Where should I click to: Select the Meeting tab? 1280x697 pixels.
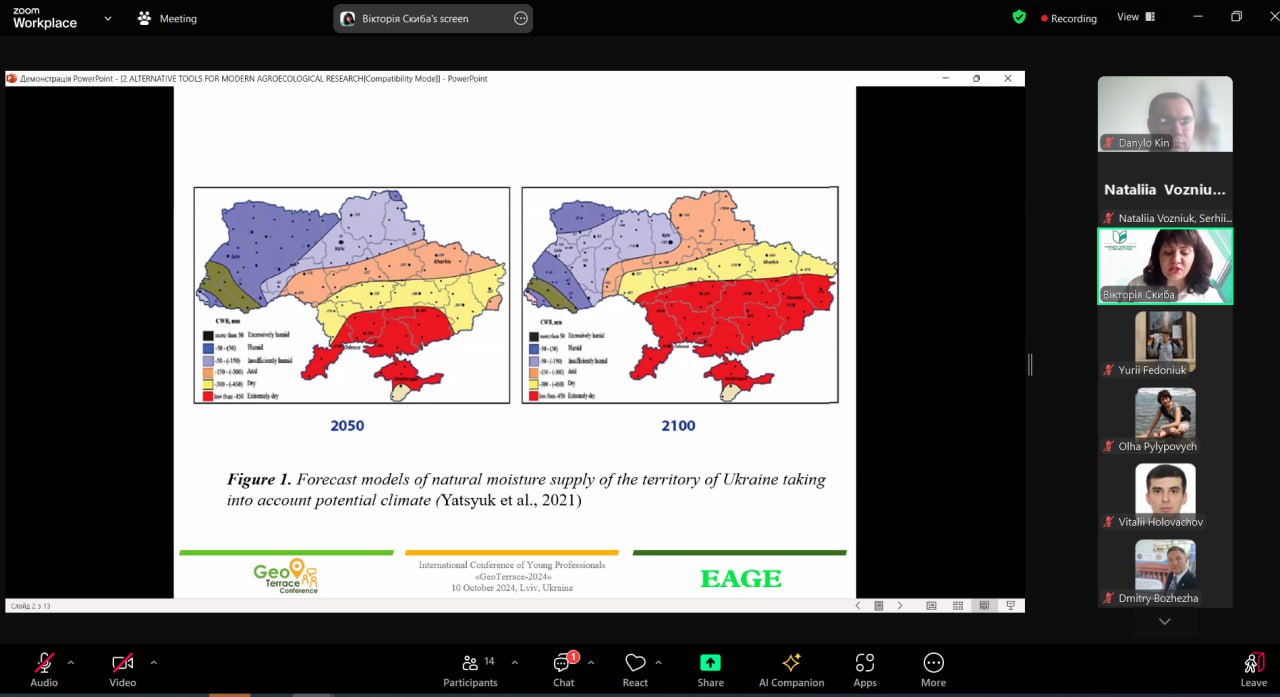coord(167,18)
